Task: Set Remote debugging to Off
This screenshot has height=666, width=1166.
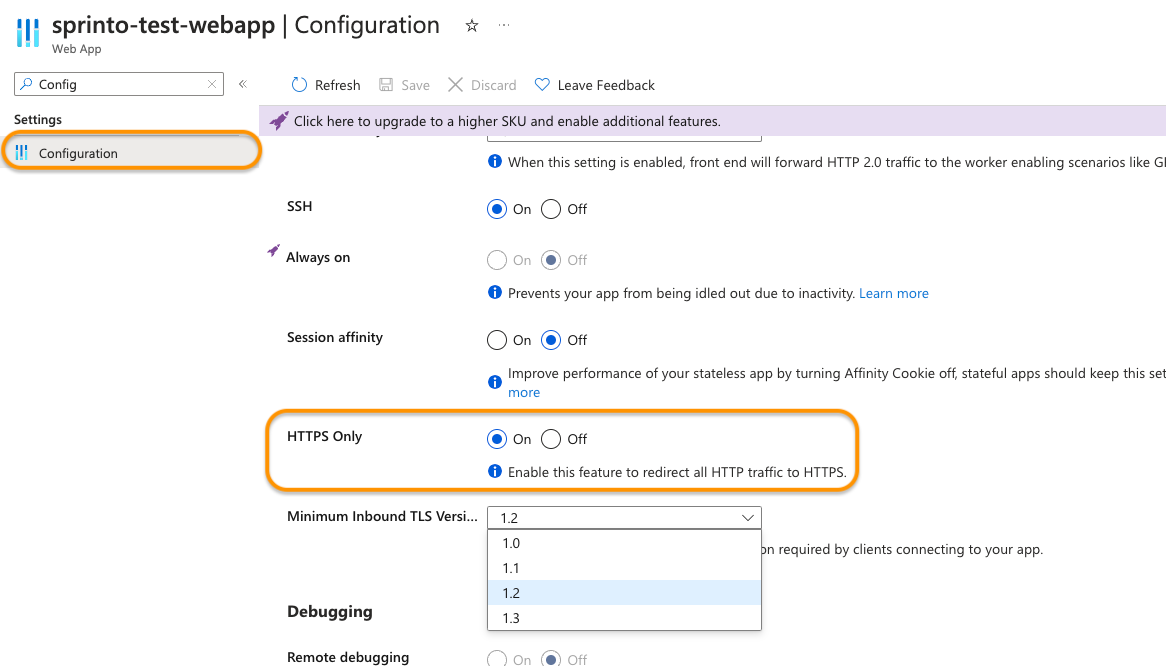Action: (551, 659)
